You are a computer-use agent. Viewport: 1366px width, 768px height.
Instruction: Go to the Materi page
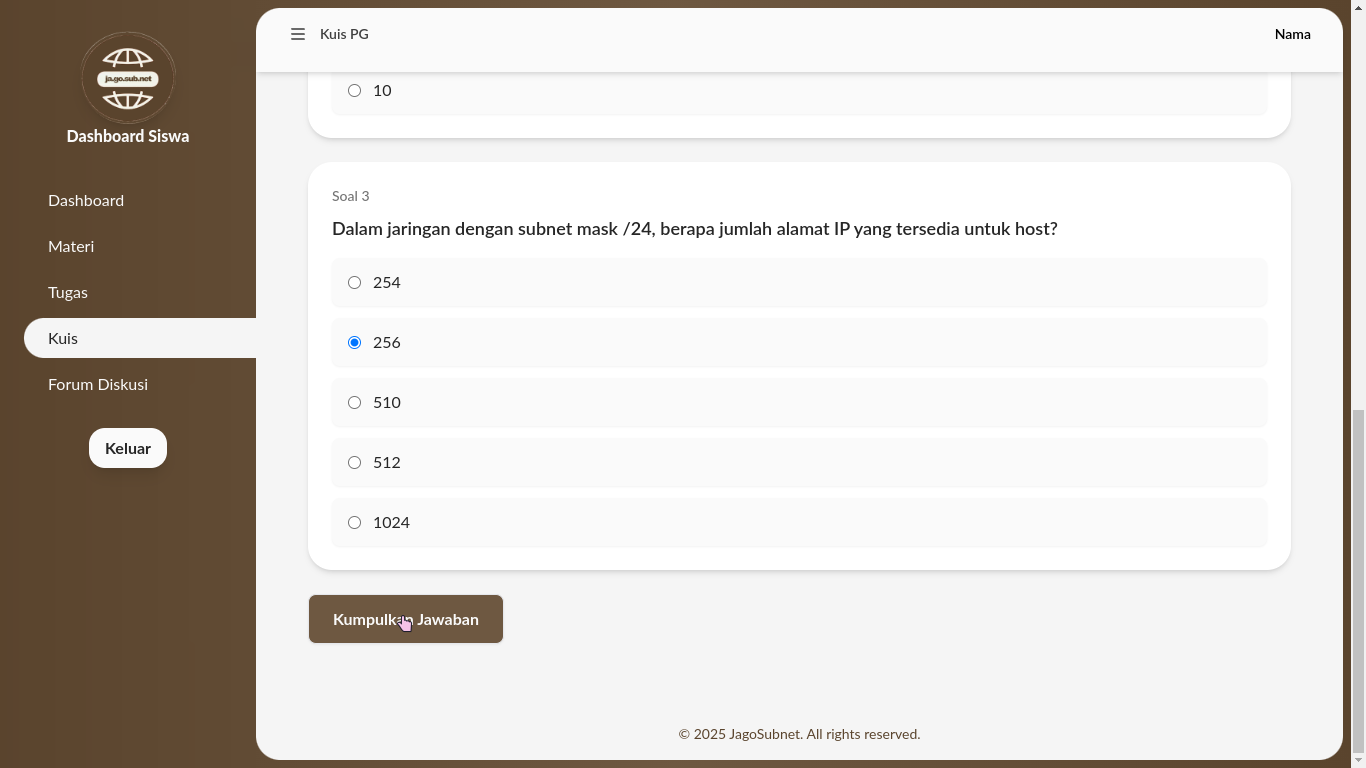pos(71,246)
